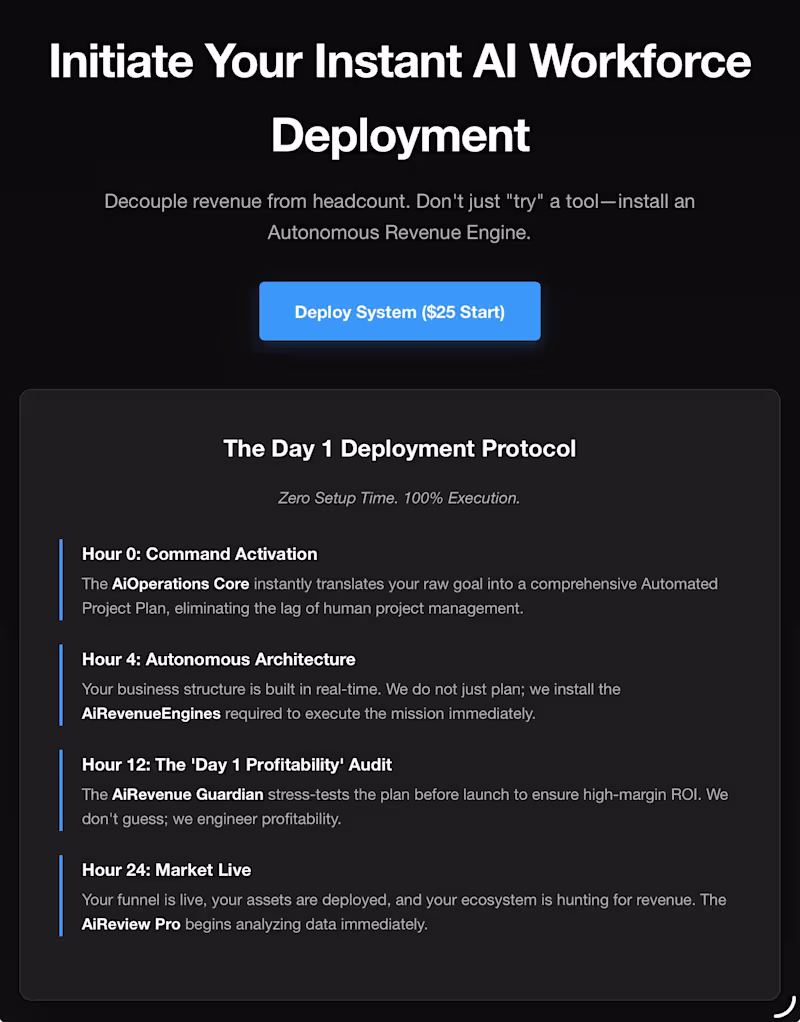
Task: Click the Hour 12 paragraph about stress-testing
Action: point(400,806)
